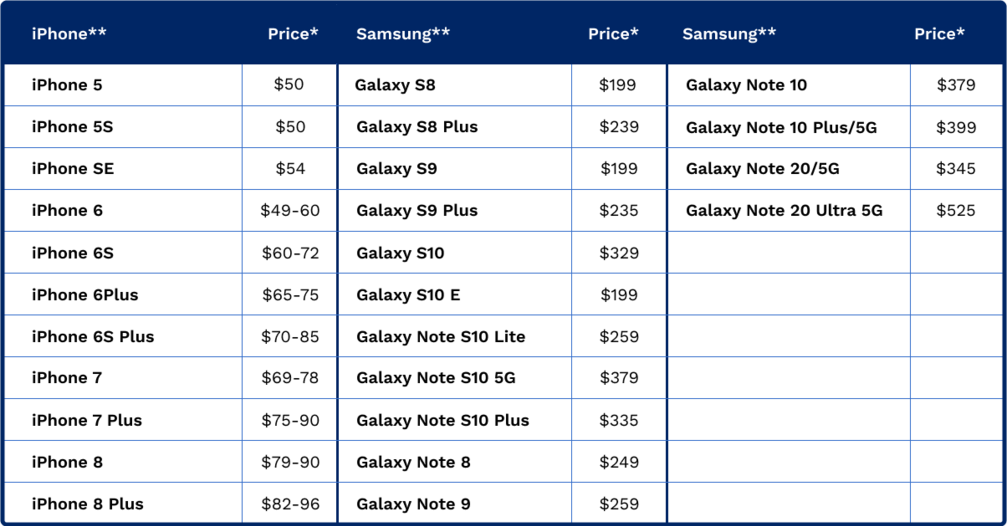1007x526 pixels.
Task: Click the rightmost Price* column header
Action: pos(939,34)
